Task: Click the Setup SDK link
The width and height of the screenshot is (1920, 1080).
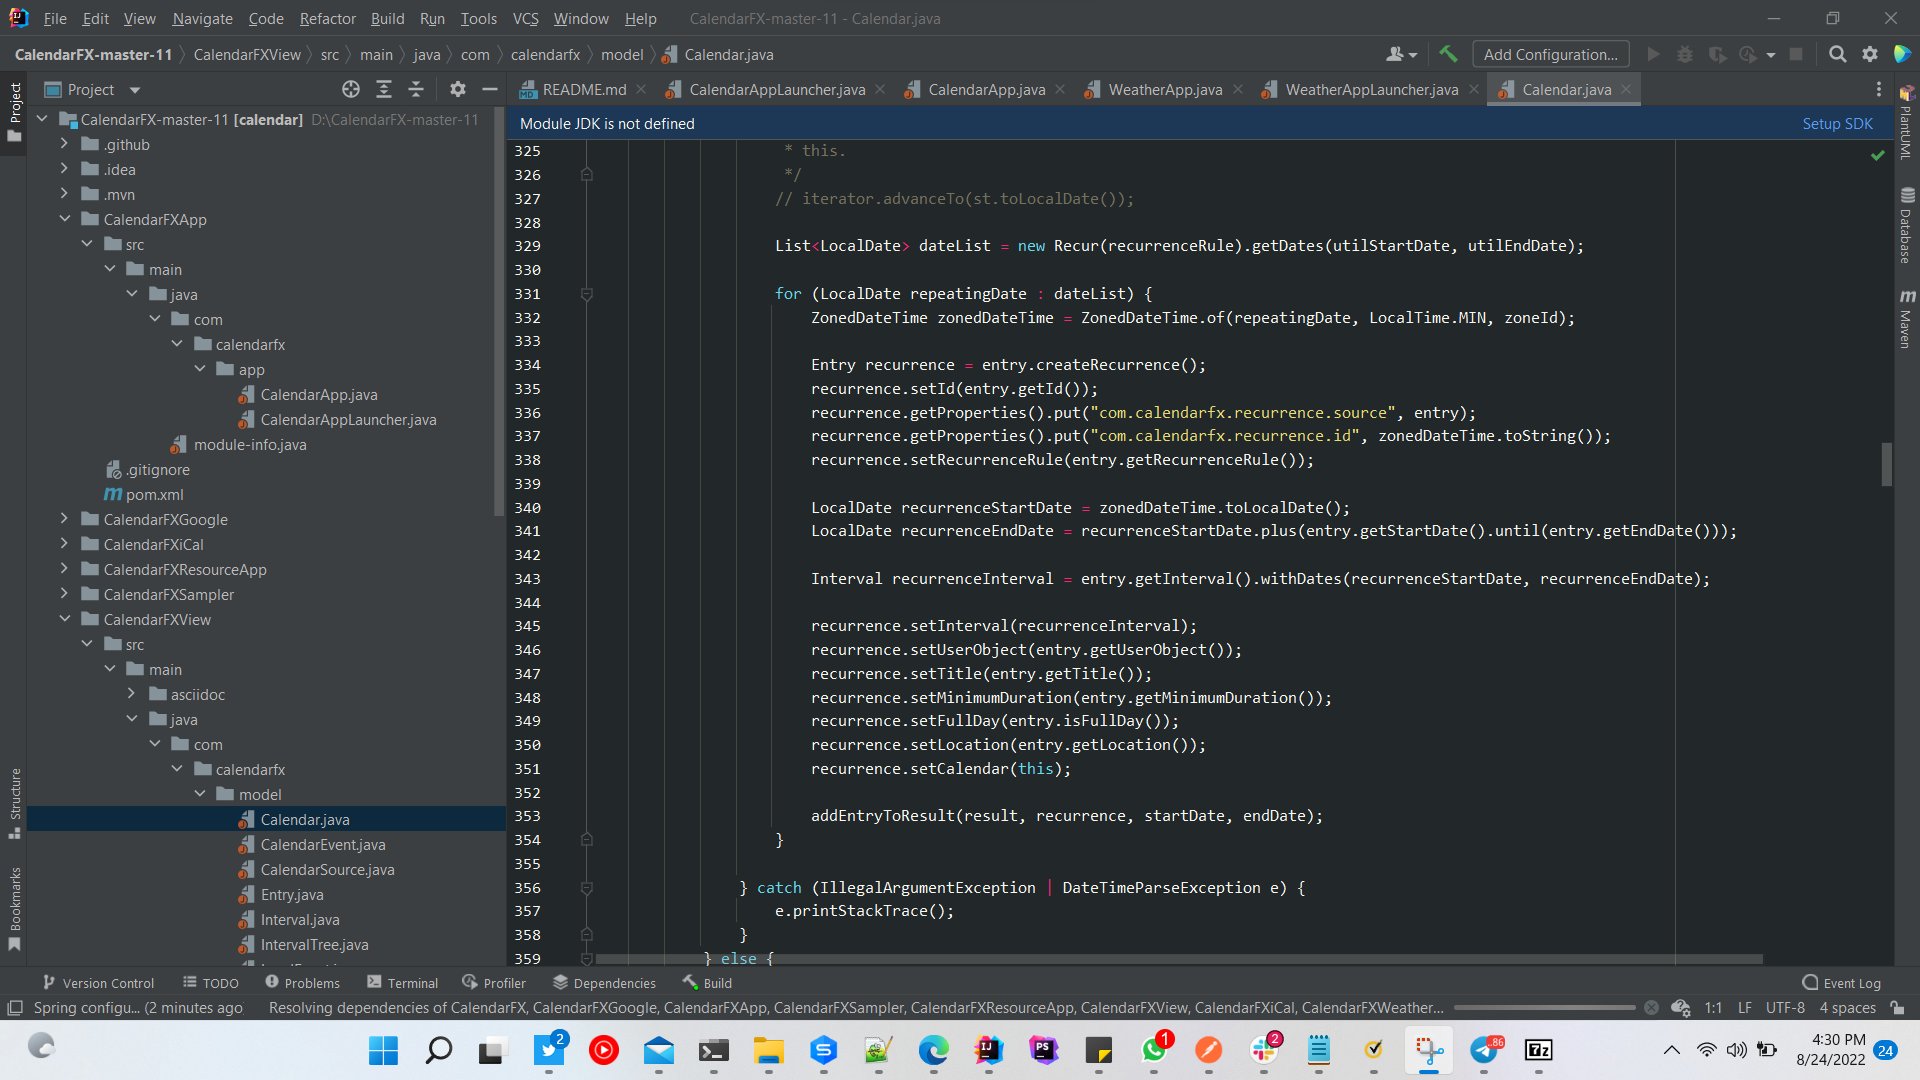Action: pyautogui.click(x=1837, y=123)
